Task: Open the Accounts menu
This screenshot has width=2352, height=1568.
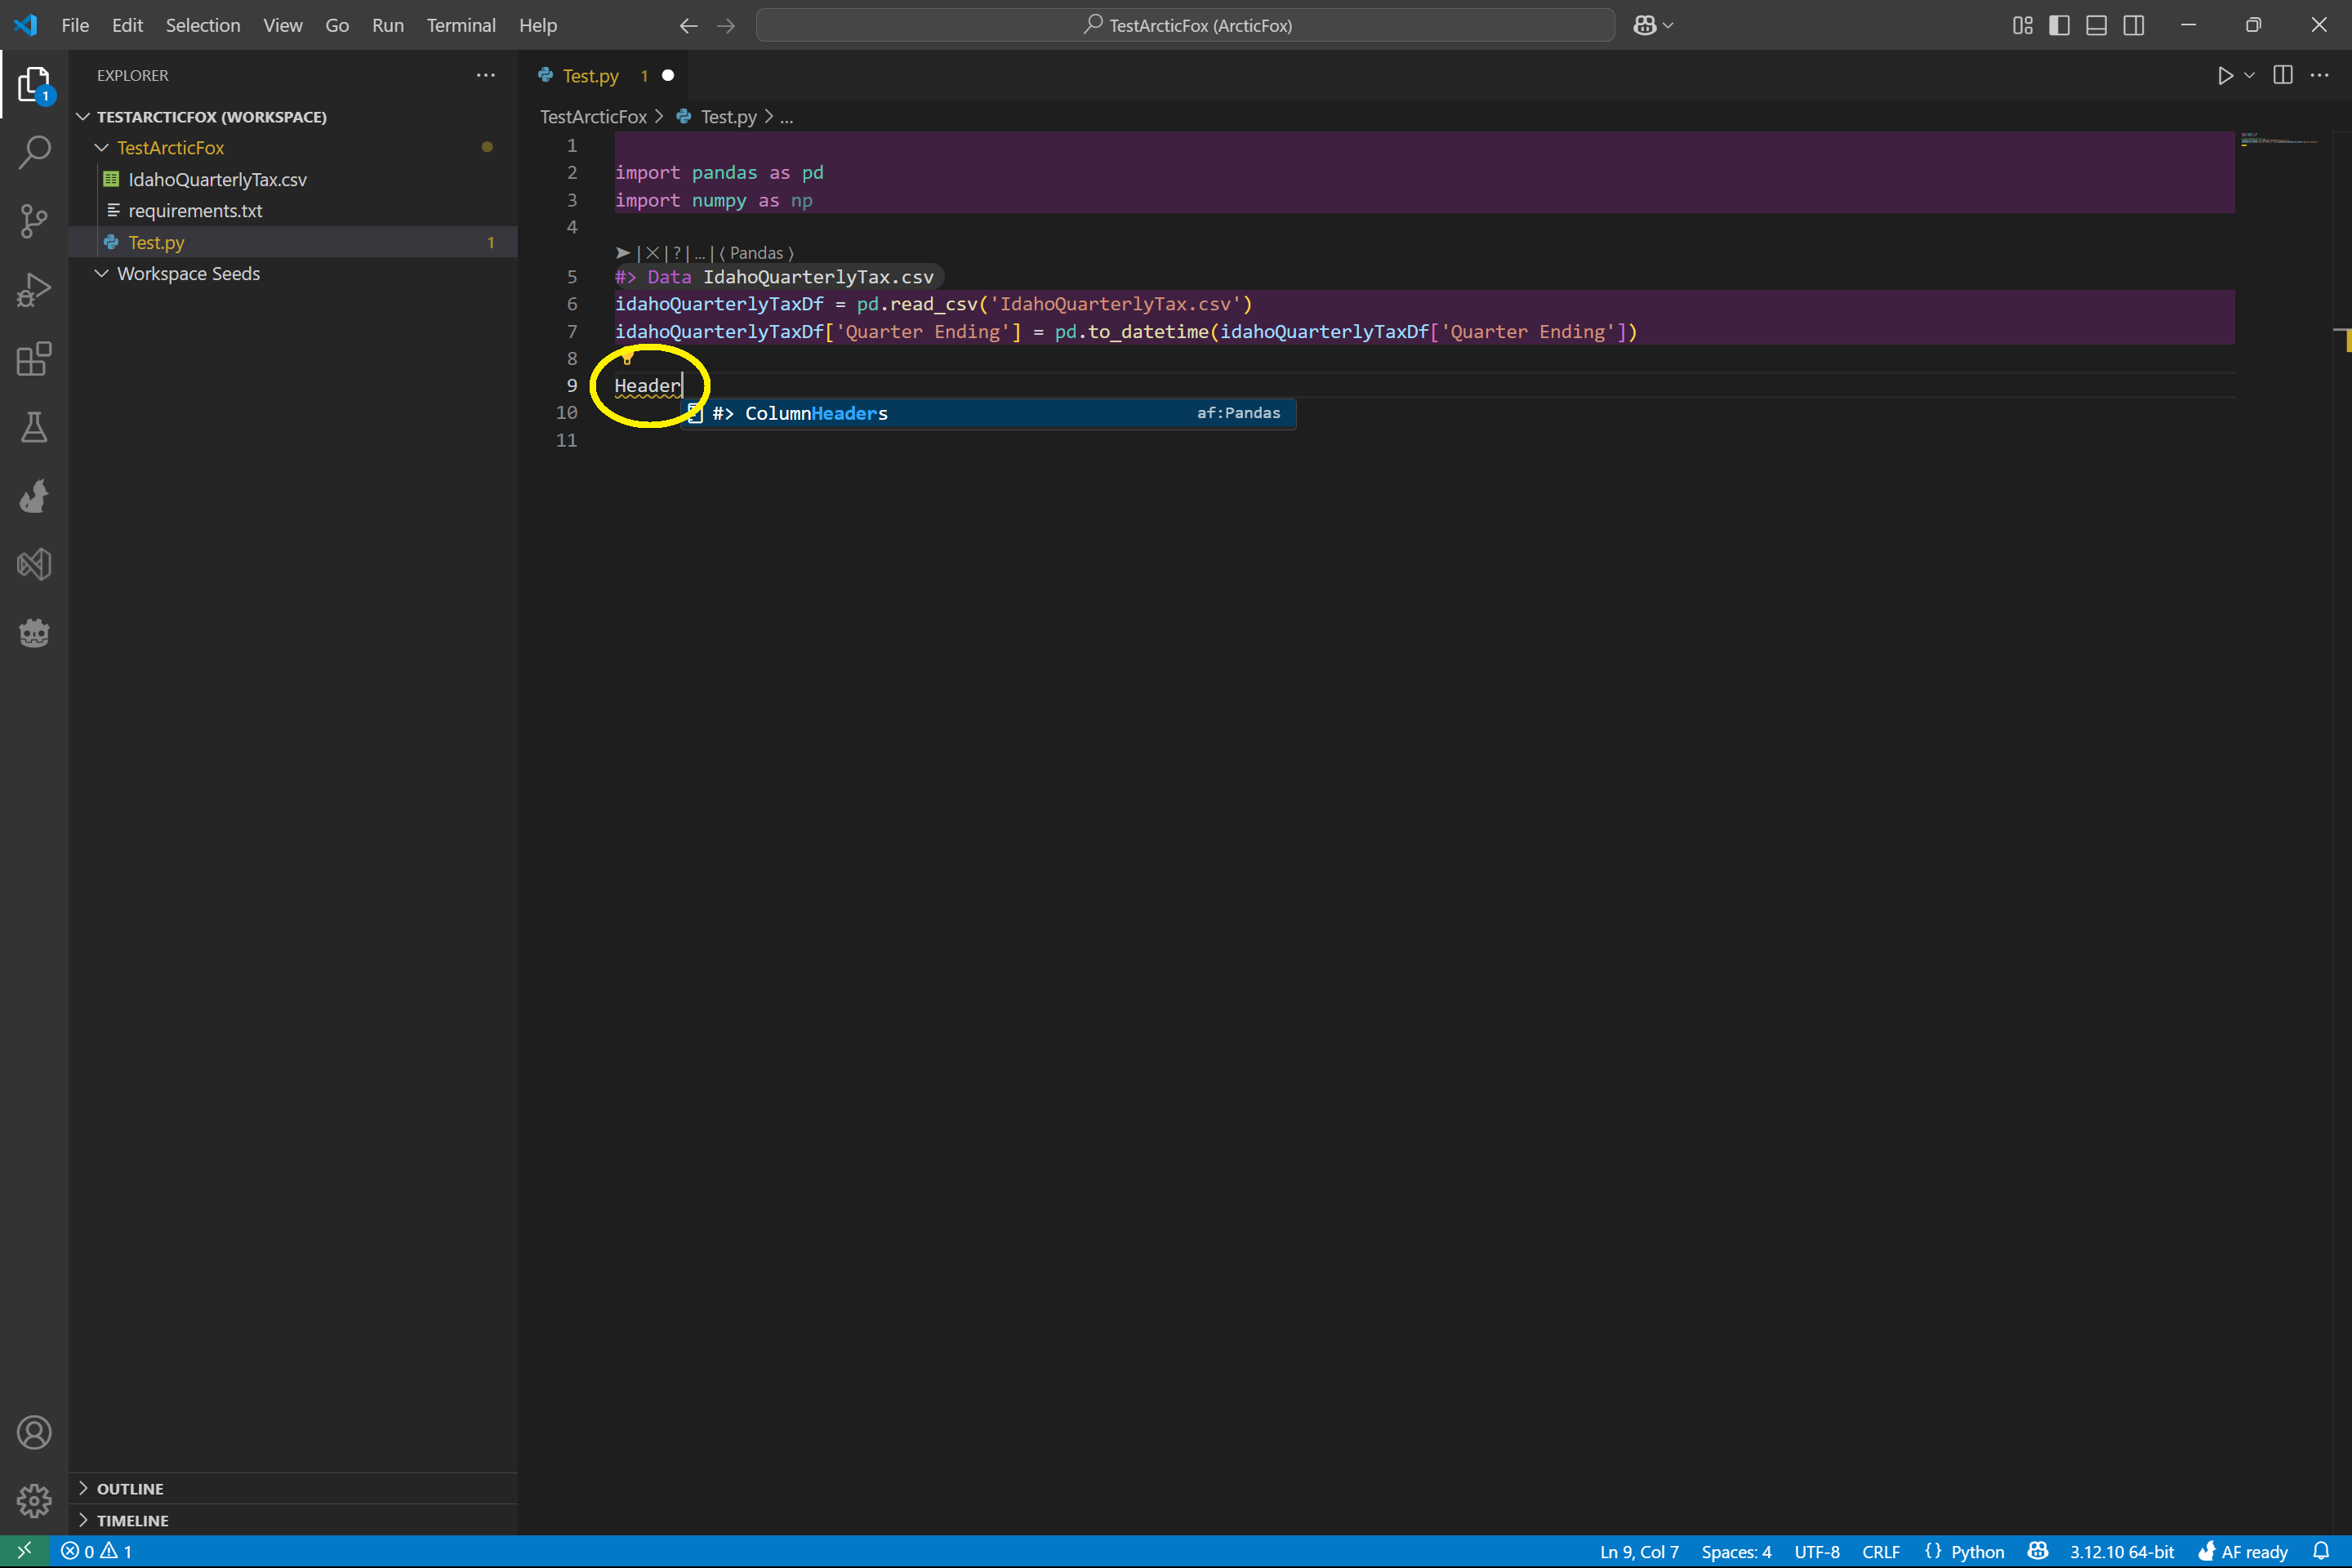Action: [x=34, y=1433]
